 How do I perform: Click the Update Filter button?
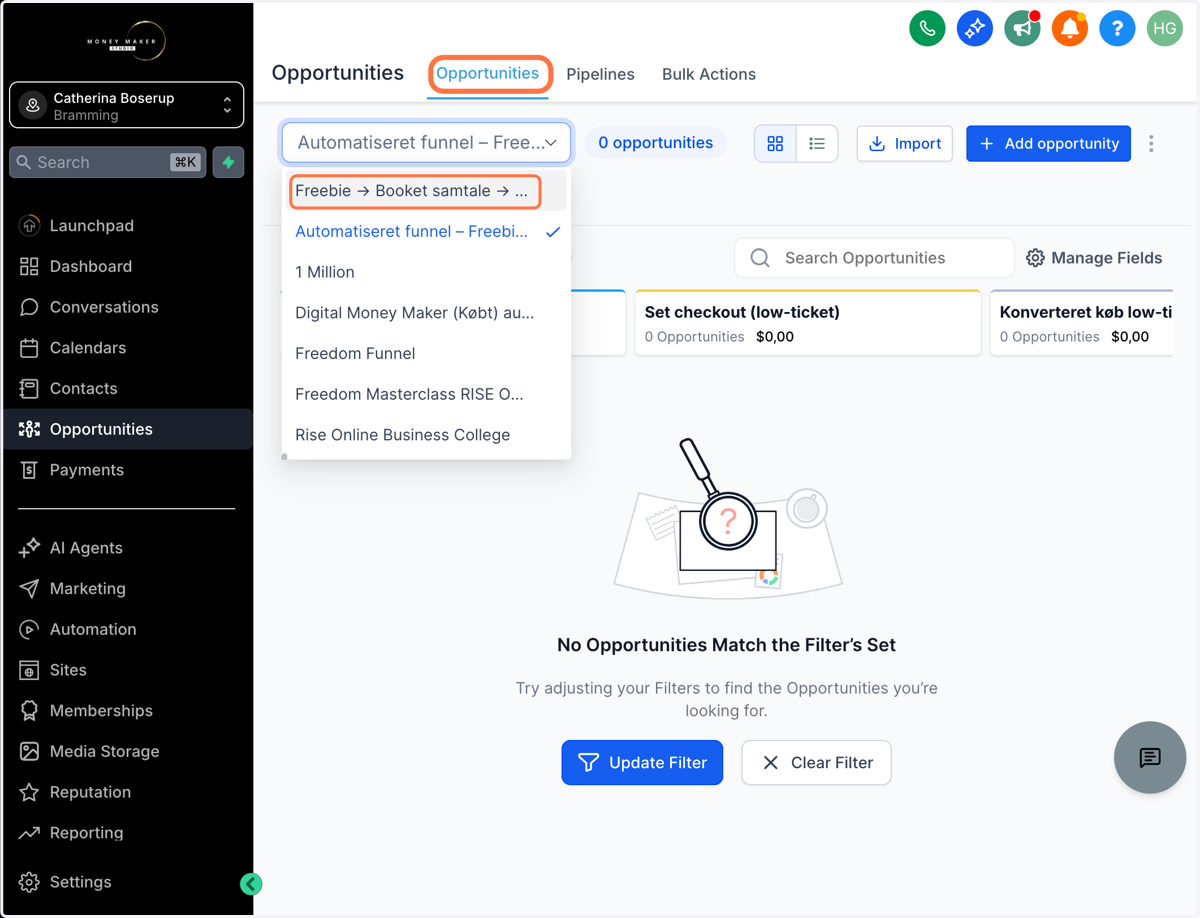coord(642,763)
